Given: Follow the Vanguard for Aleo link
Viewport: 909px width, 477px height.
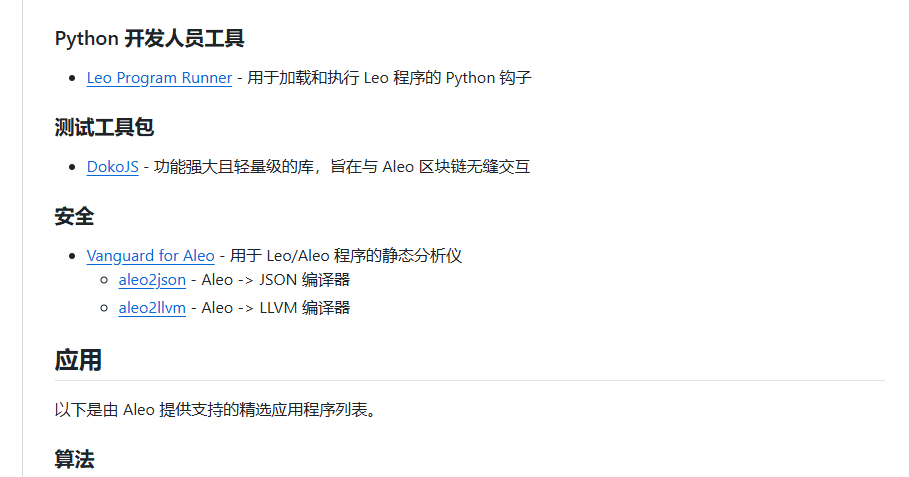Looking at the screenshot, I should [150, 256].
